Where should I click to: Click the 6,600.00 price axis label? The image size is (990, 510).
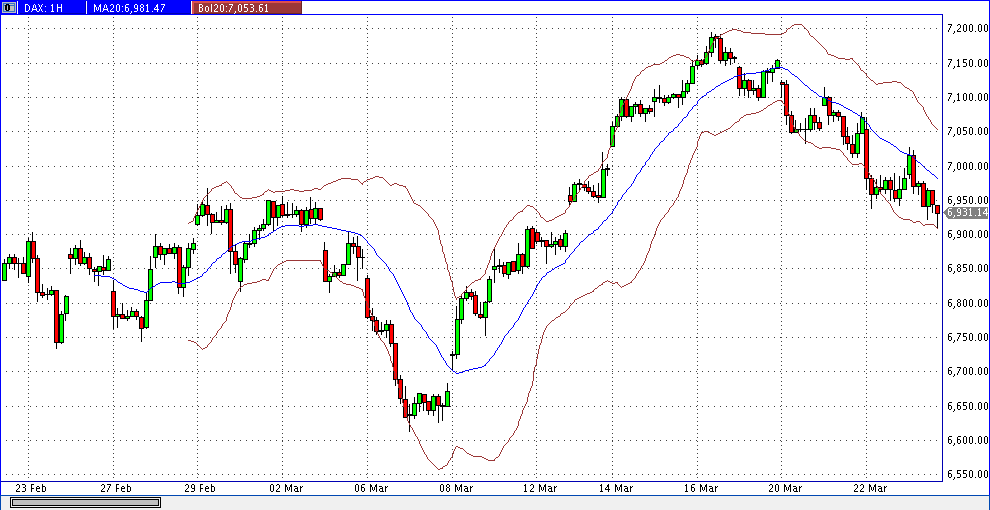coord(967,440)
